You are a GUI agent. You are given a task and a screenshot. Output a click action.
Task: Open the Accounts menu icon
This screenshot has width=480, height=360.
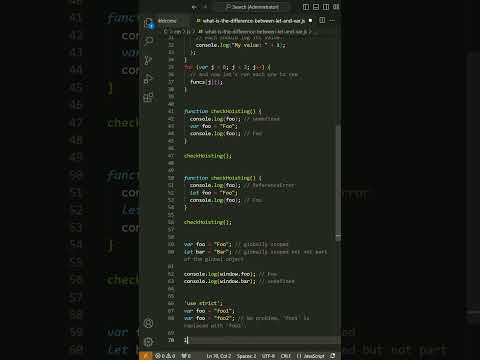coord(149,323)
